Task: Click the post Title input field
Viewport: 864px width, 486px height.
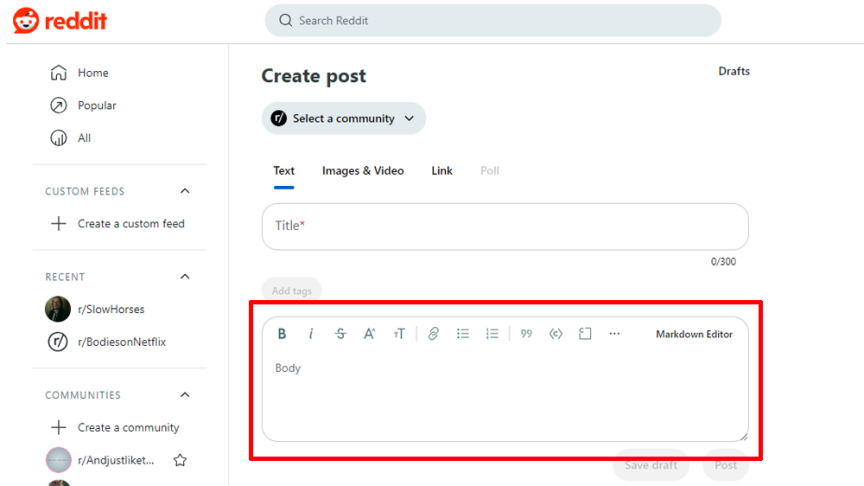Action: 505,226
